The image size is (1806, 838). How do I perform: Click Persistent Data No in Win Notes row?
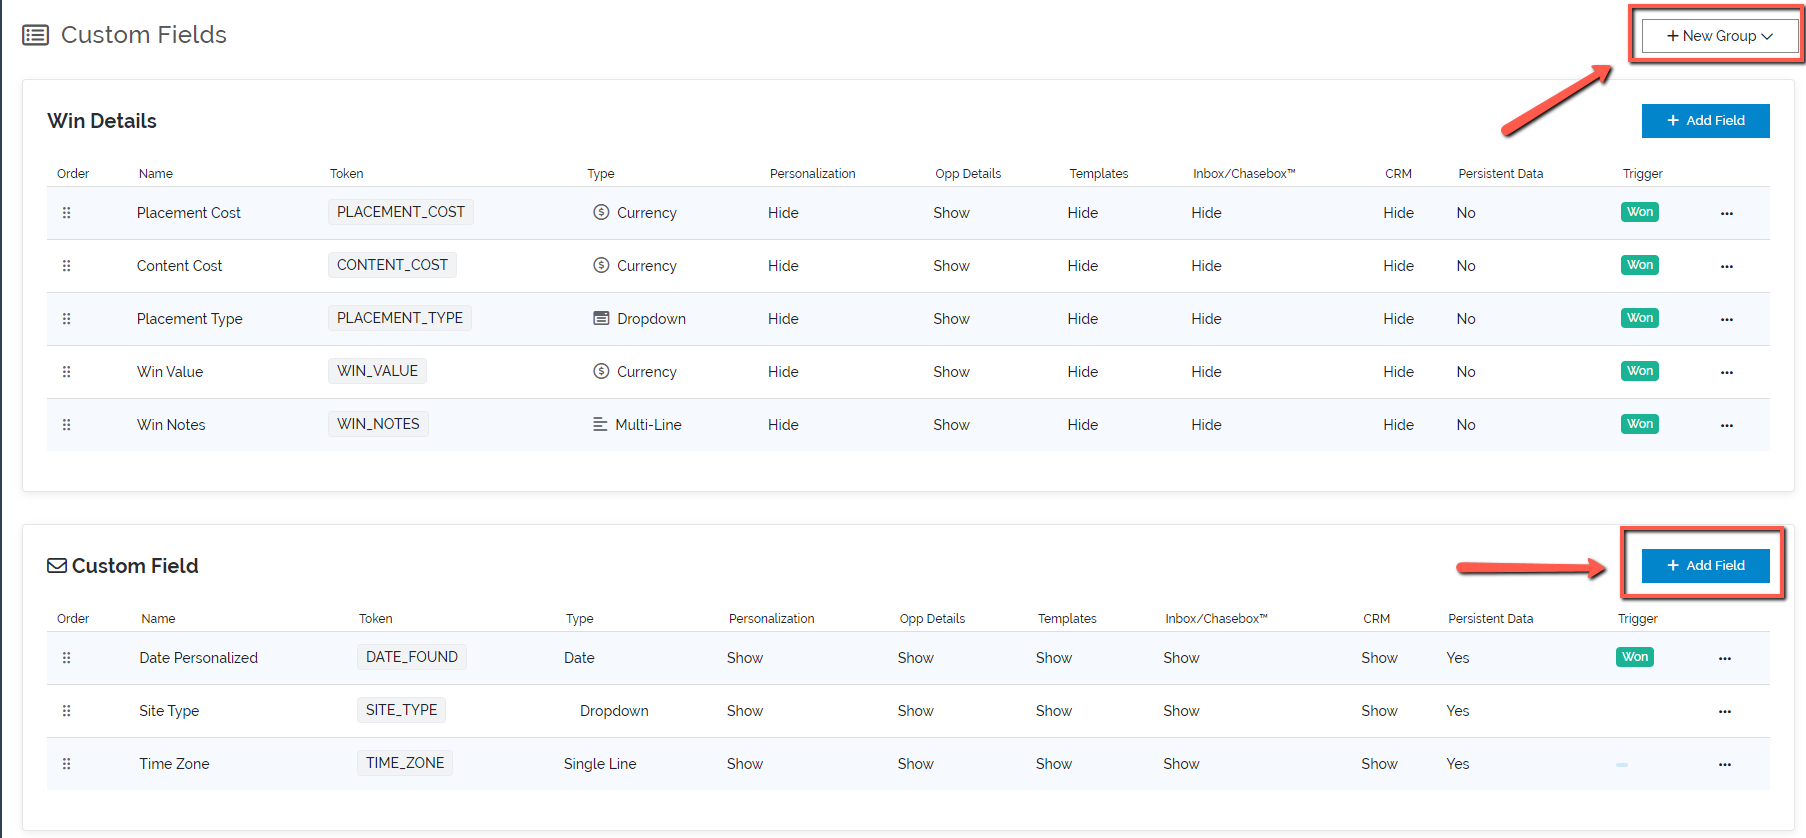[1466, 425]
